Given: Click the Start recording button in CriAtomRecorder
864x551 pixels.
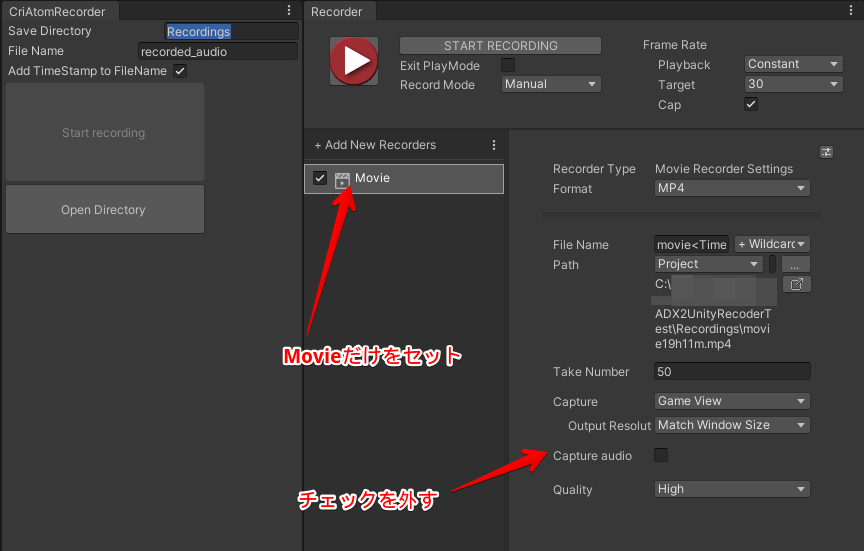Looking at the screenshot, I should coord(105,132).
